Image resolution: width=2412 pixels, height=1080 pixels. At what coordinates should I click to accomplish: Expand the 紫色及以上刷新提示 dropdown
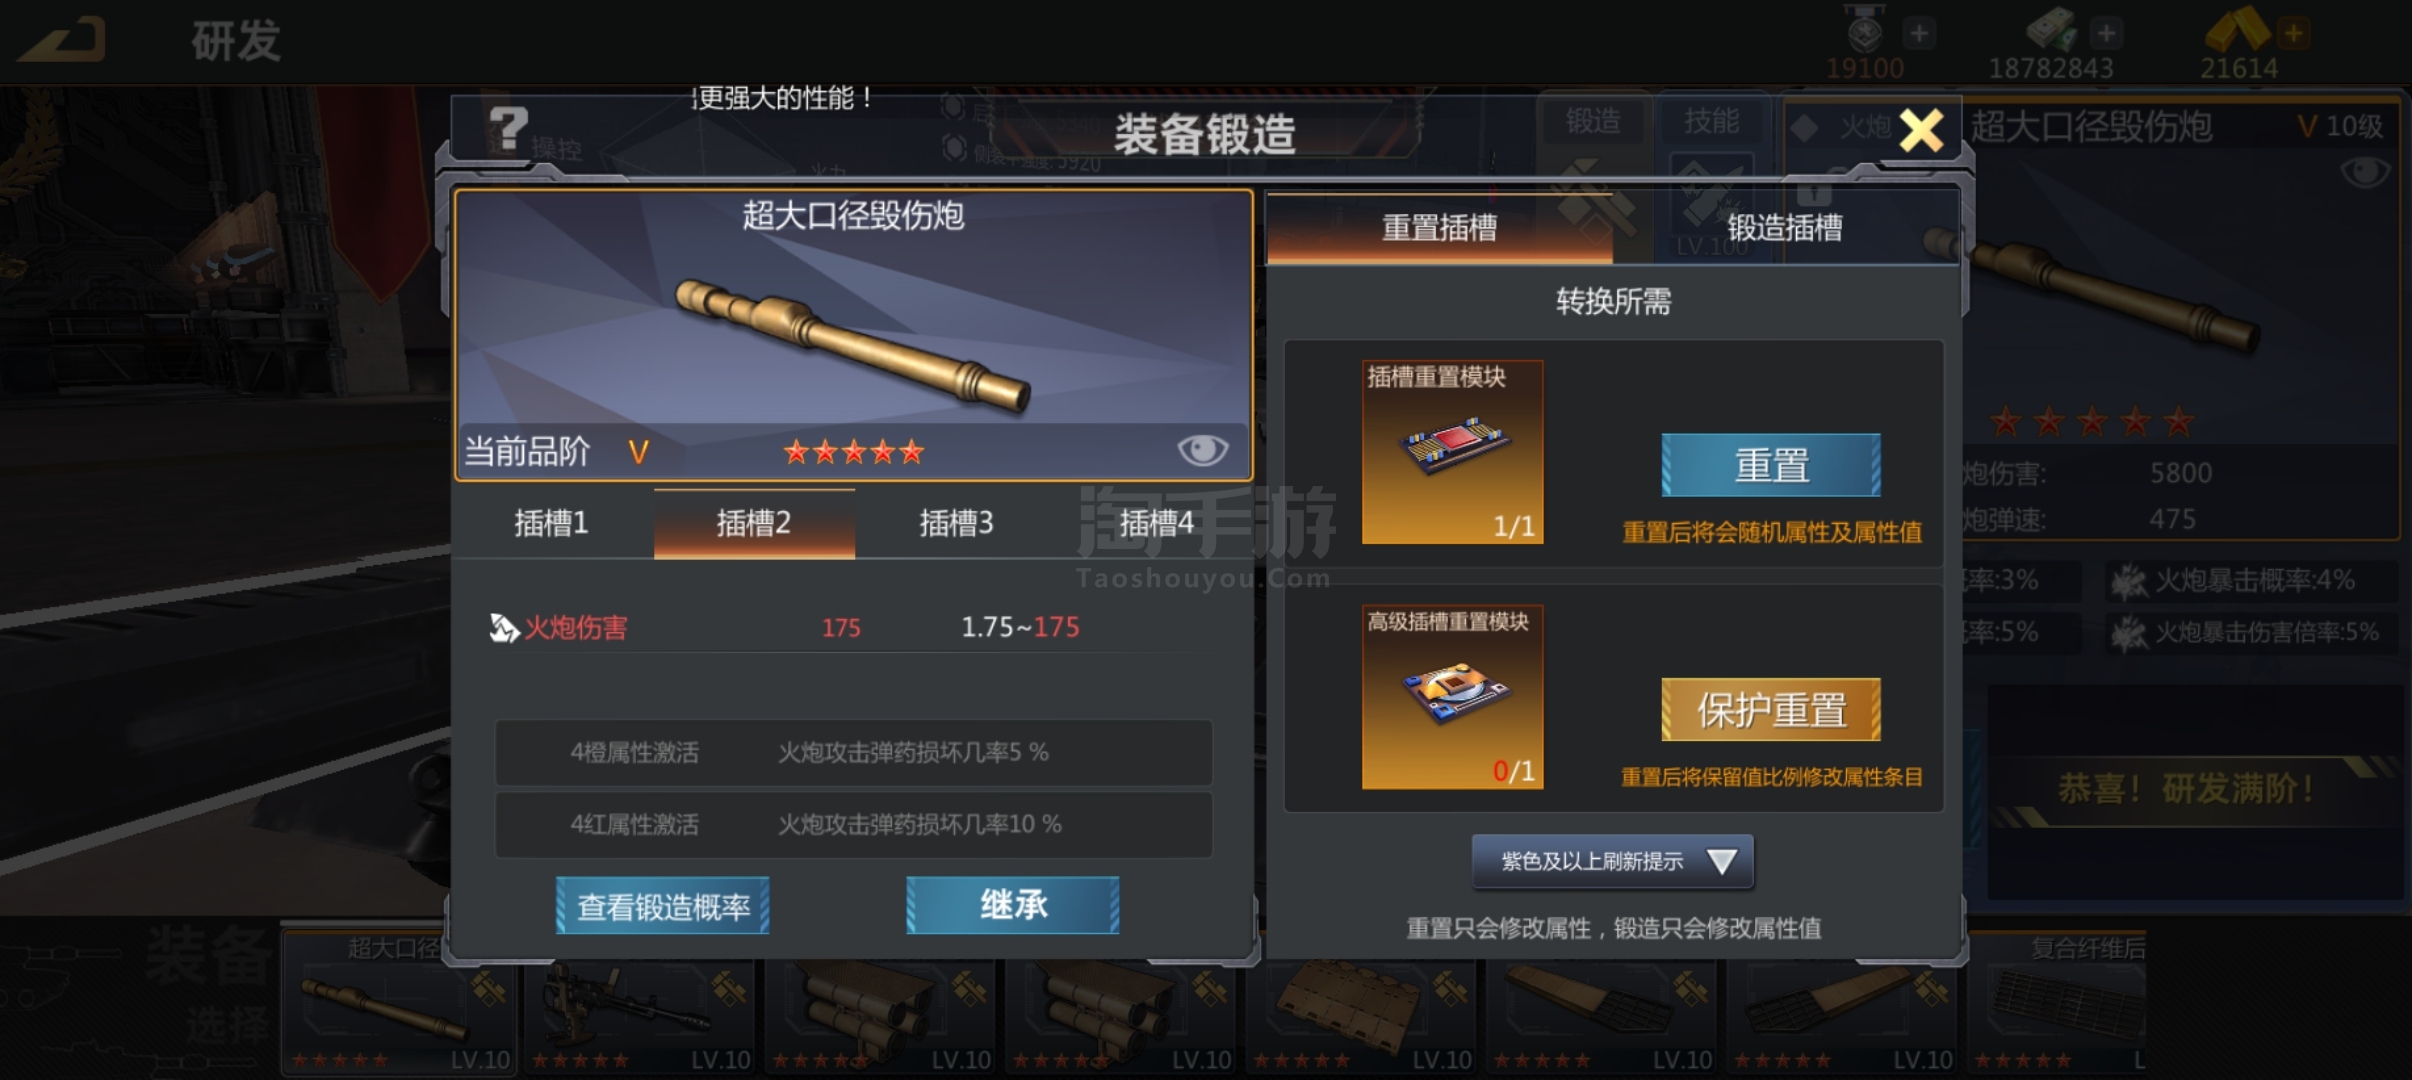click(x=1612, y=861)
